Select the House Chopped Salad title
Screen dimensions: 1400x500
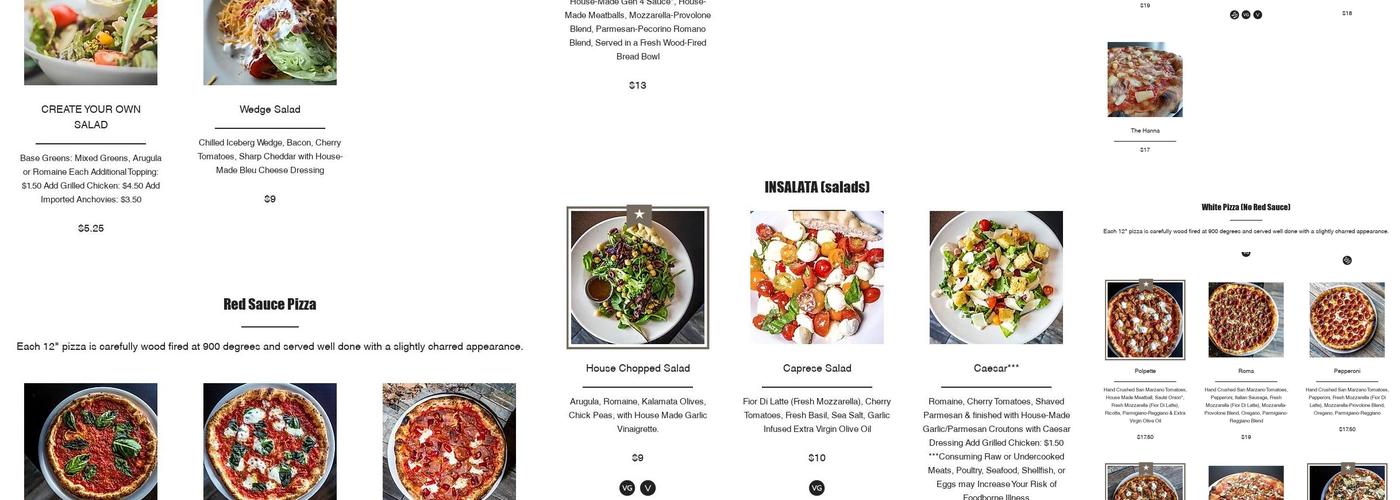pyautogui.click(x=638, y=368)
